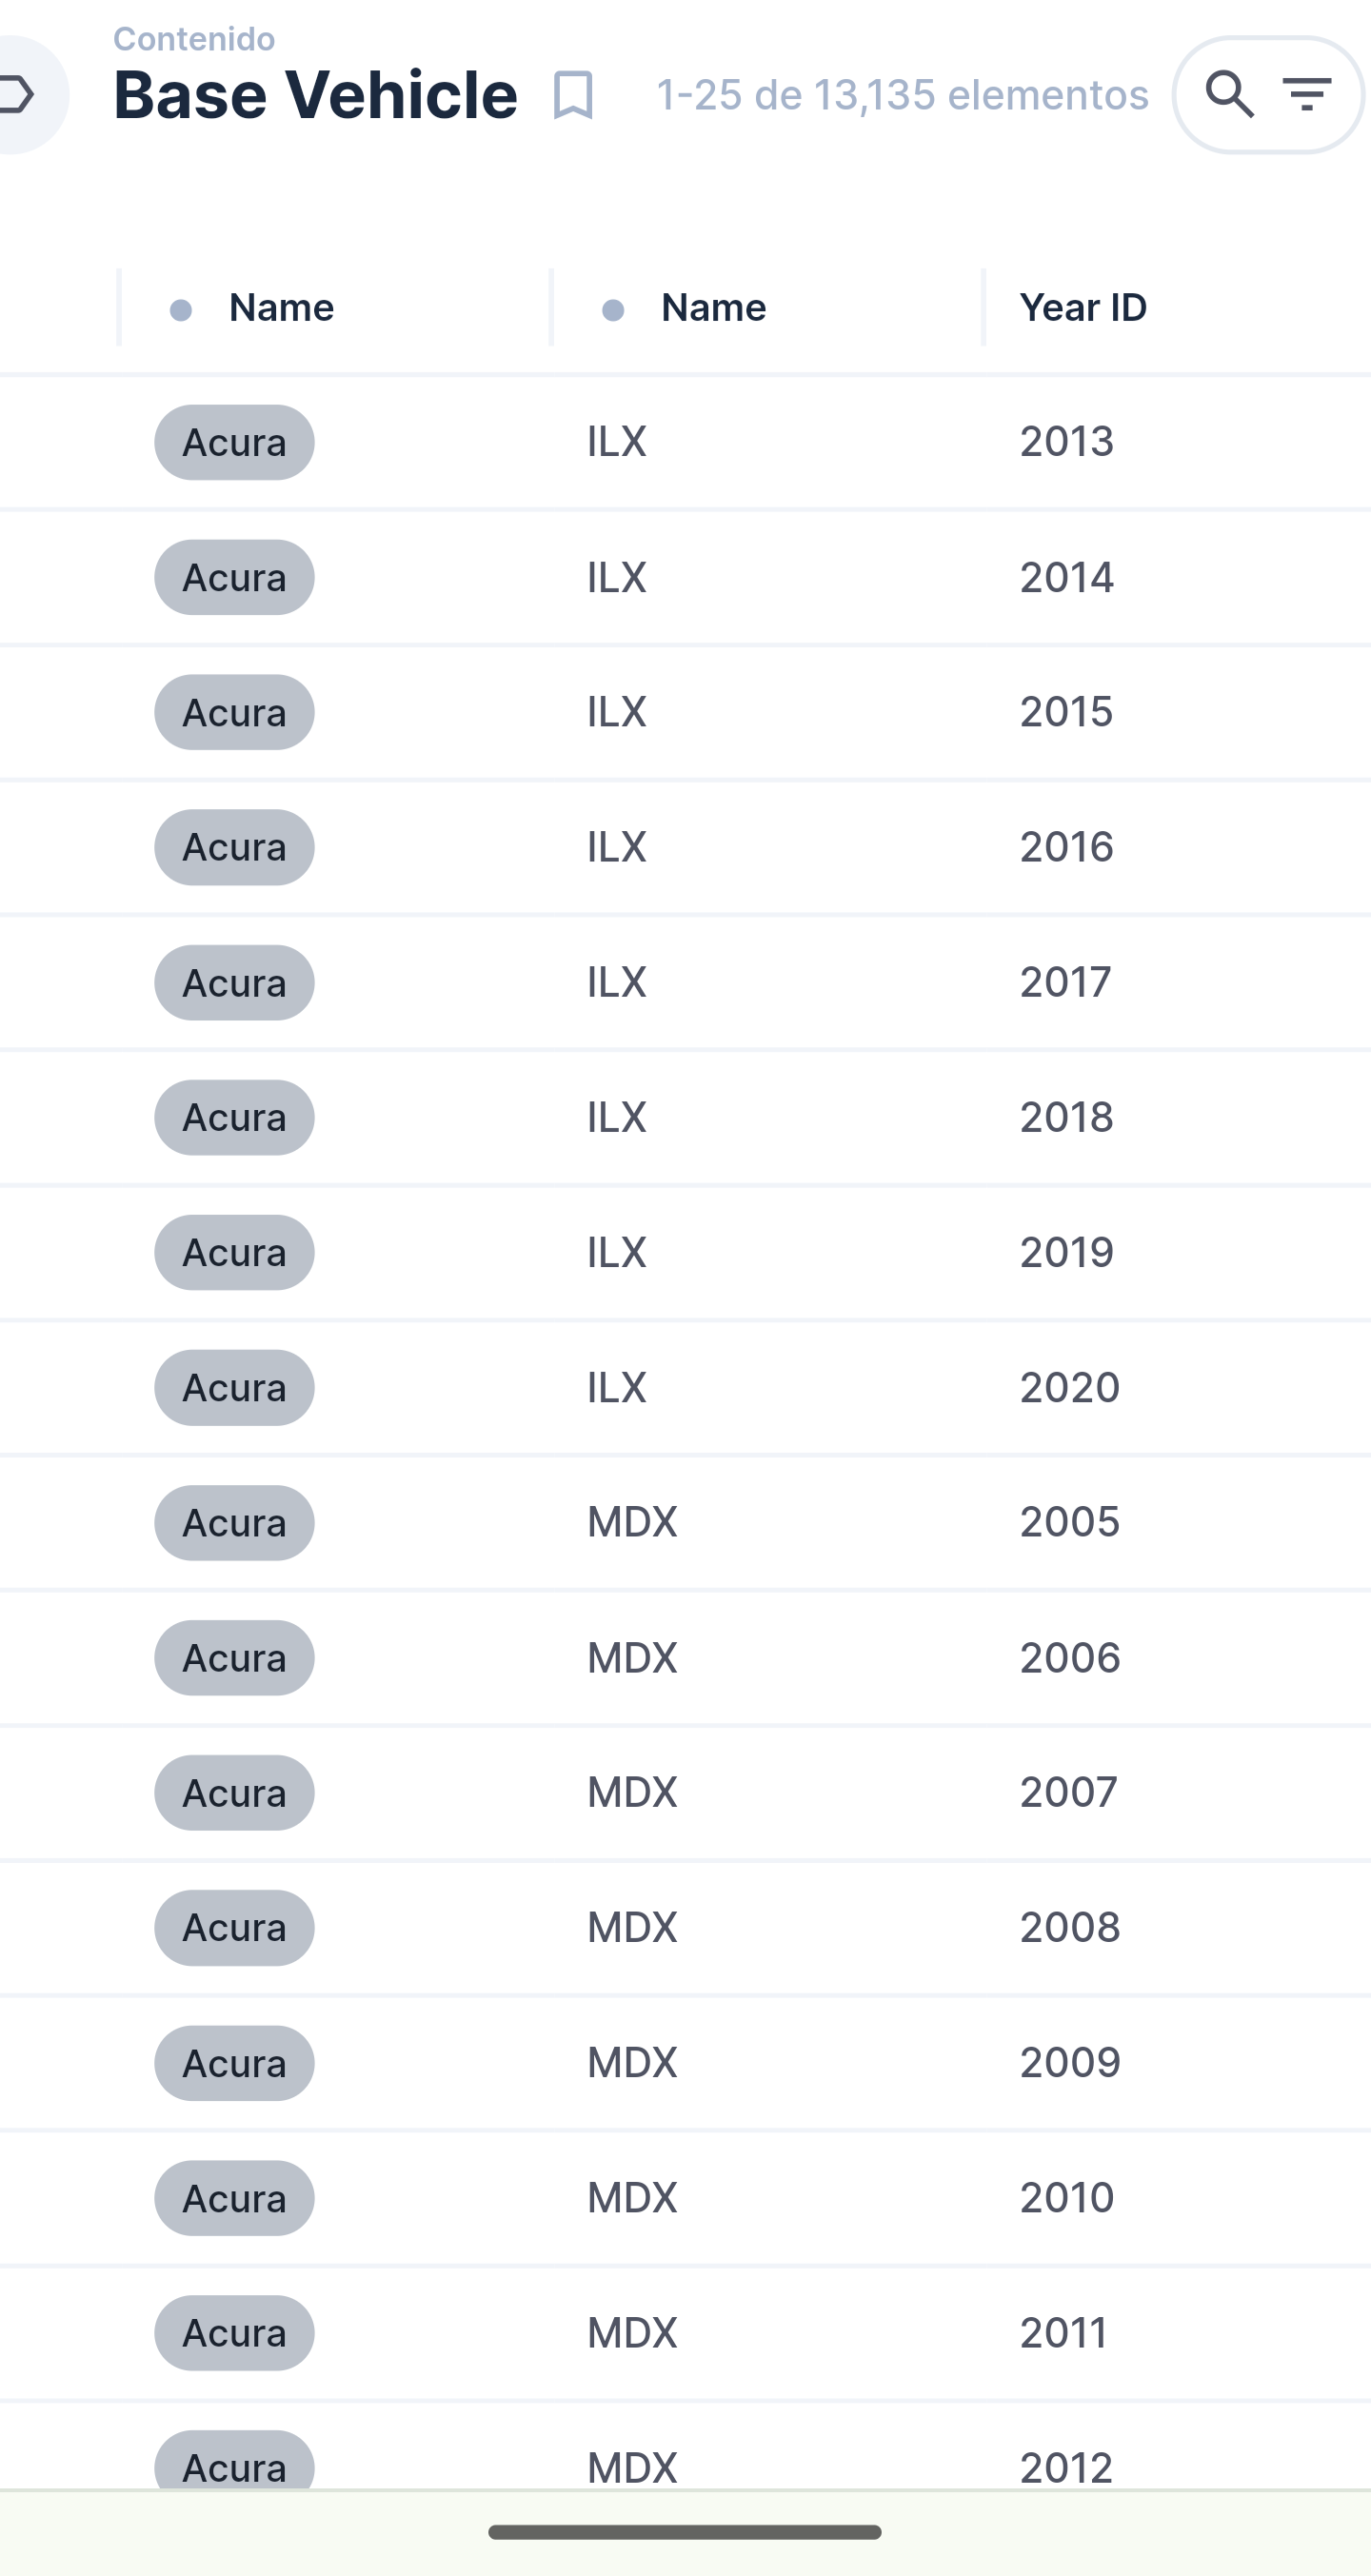This screenshot has height=2576, width=1371.
Task: Click the Acura tag in MDX 2011 row
Action: tap(234, 2333)
